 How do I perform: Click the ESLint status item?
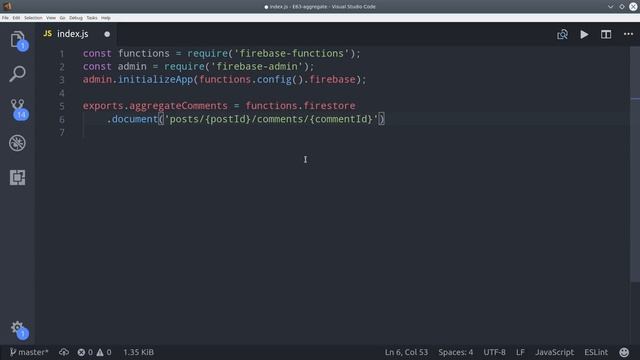pyautogui.click(x=596, y=352)
